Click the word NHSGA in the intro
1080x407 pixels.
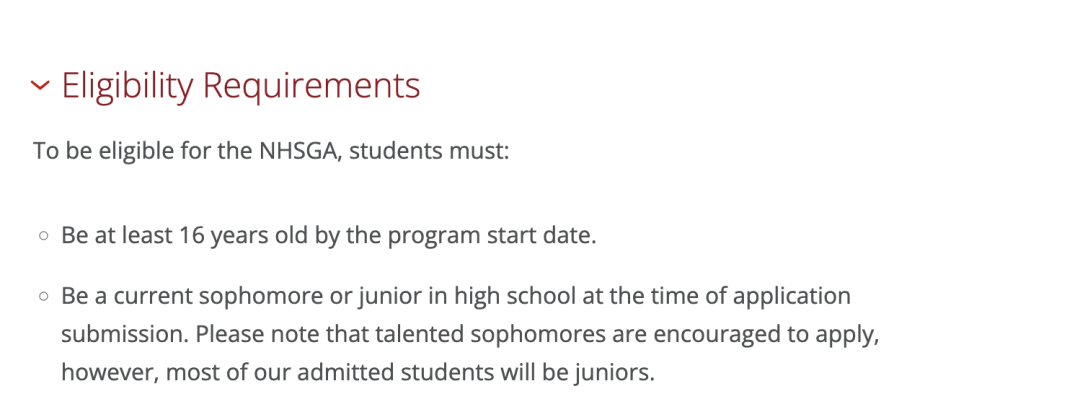coord(300,151)
